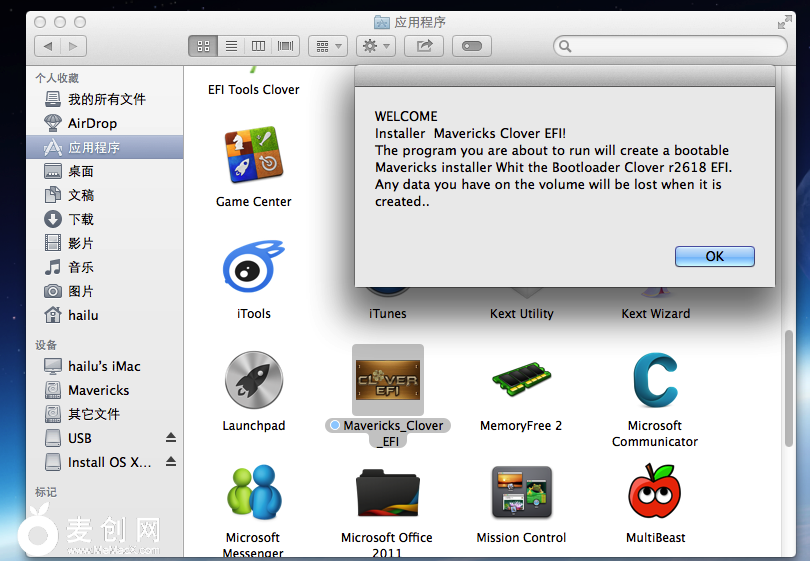This screenshot has width=810, height=561.
Task: Open the iTools app icon
Action: (254, 269)
